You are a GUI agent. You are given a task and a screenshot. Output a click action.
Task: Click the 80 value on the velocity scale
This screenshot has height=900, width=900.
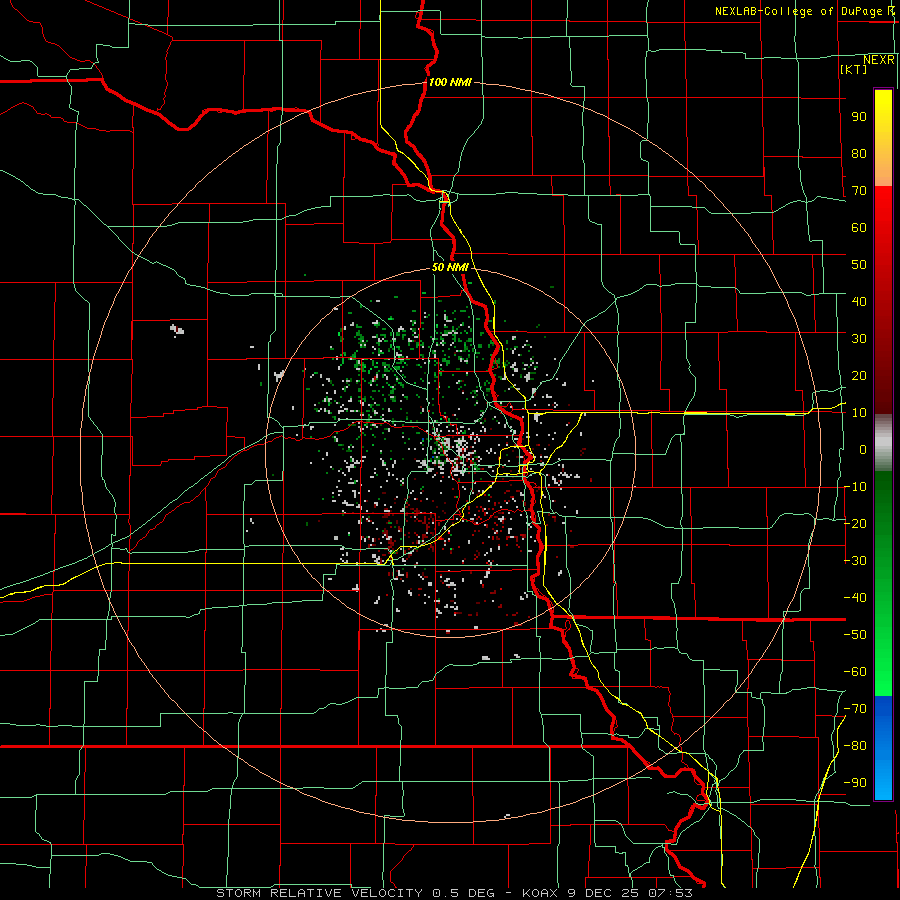859,154
